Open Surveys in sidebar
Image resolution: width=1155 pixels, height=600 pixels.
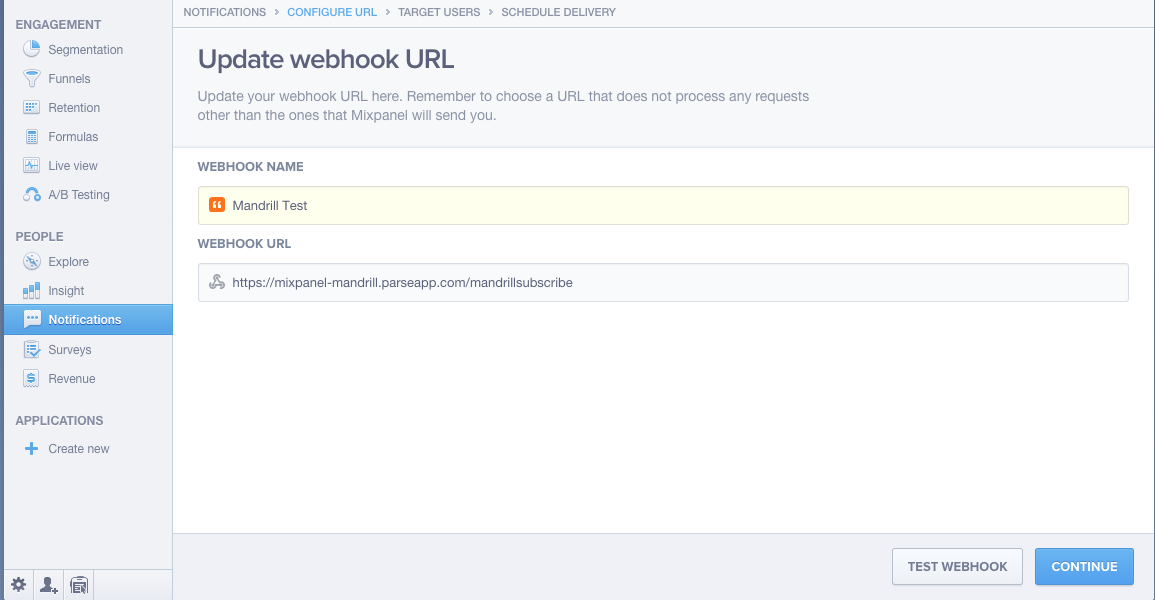tap(70, 350)
